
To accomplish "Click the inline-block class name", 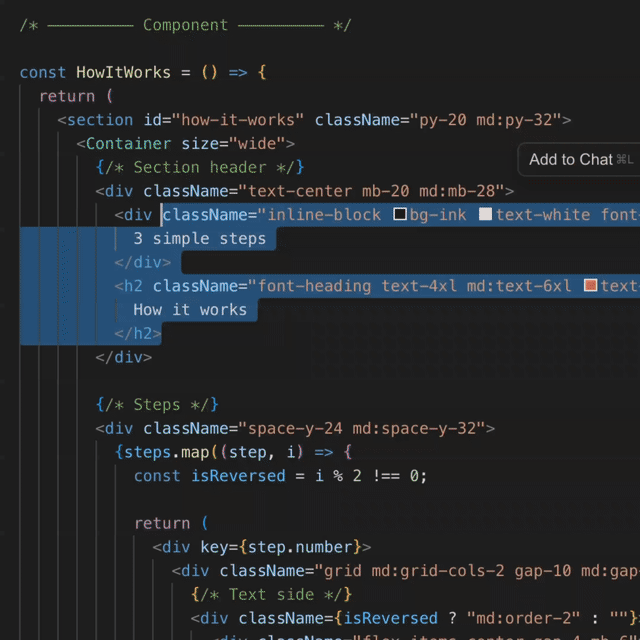I will coord(324,215).
